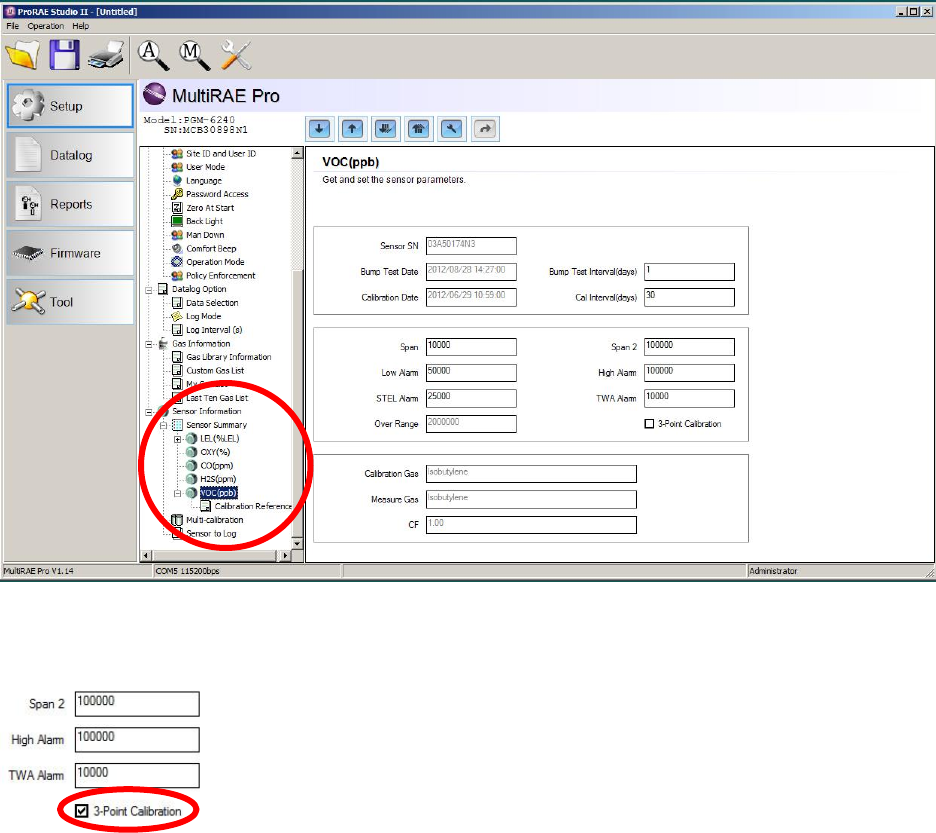The image size is (936, 833).
Task: Open the Operation menu
Action: (45, 26)
